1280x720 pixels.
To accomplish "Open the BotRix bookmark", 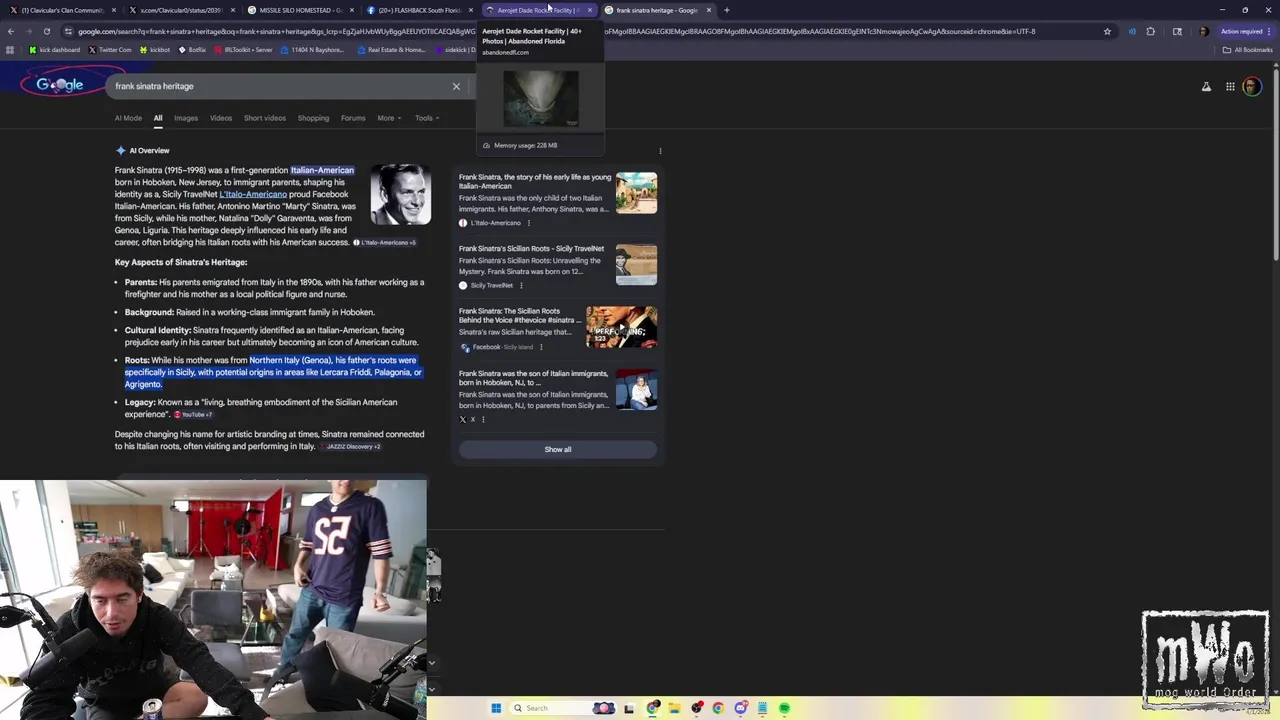I will pos(193,49).
